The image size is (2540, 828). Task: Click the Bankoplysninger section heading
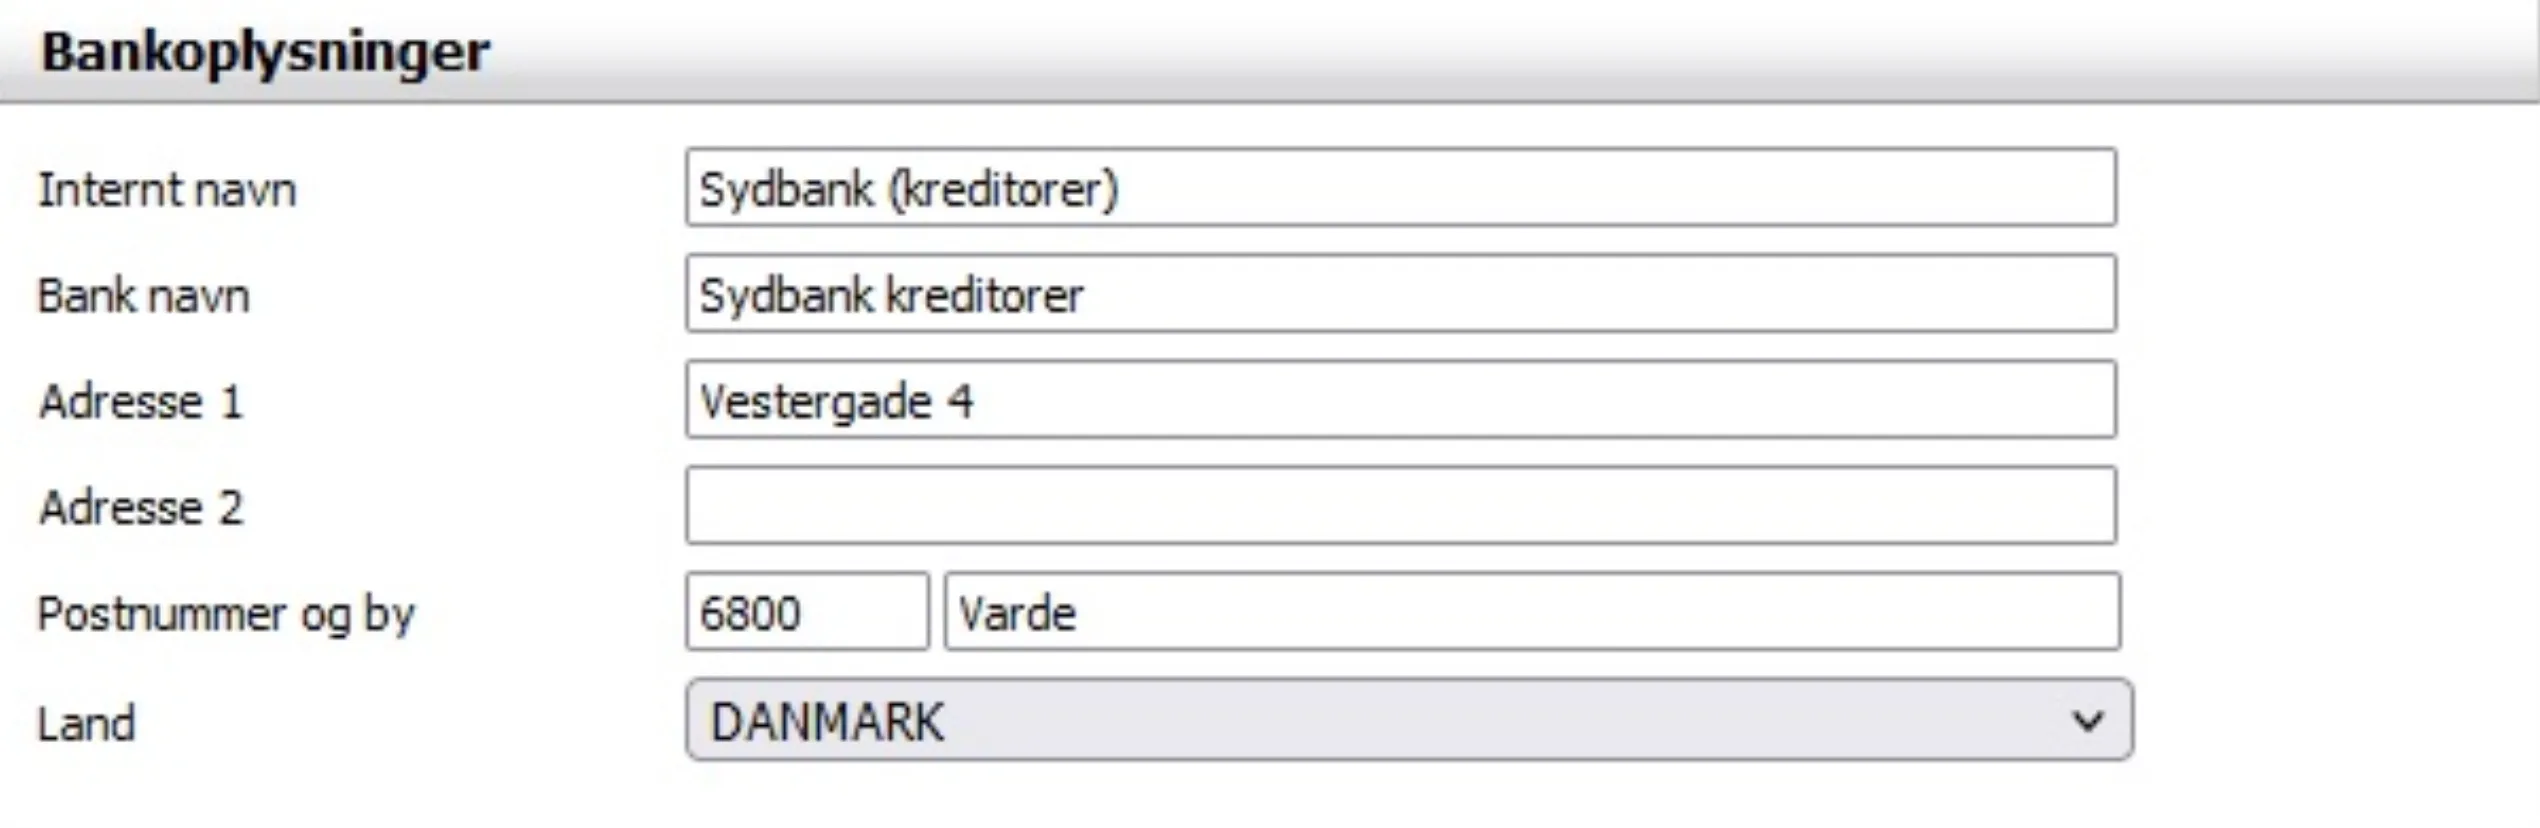pos(265,52)
